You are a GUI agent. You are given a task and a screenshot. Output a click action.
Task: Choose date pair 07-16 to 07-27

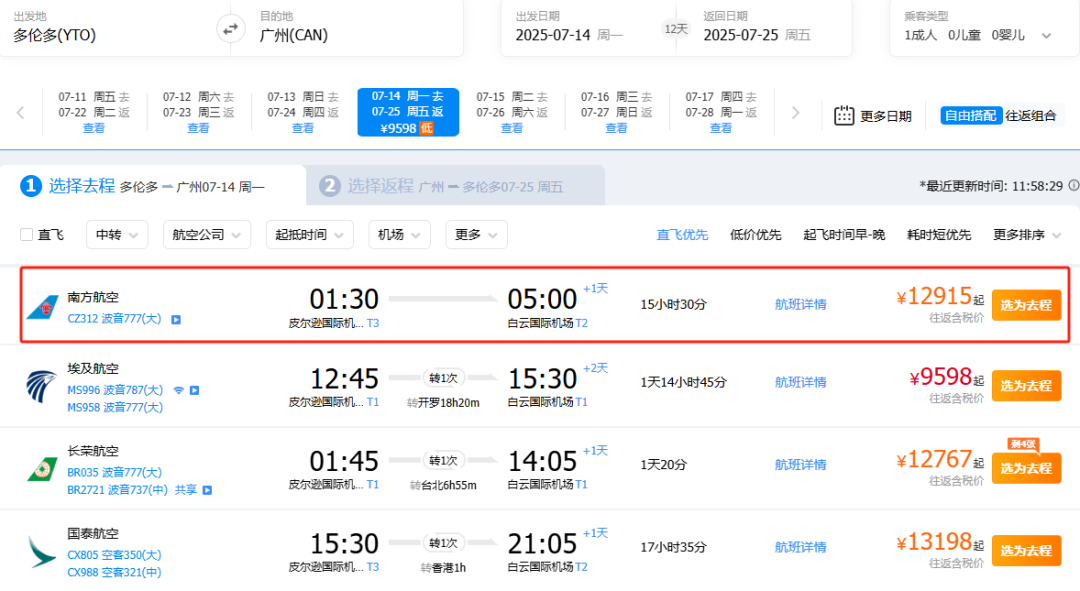click(x=616, y=112)
